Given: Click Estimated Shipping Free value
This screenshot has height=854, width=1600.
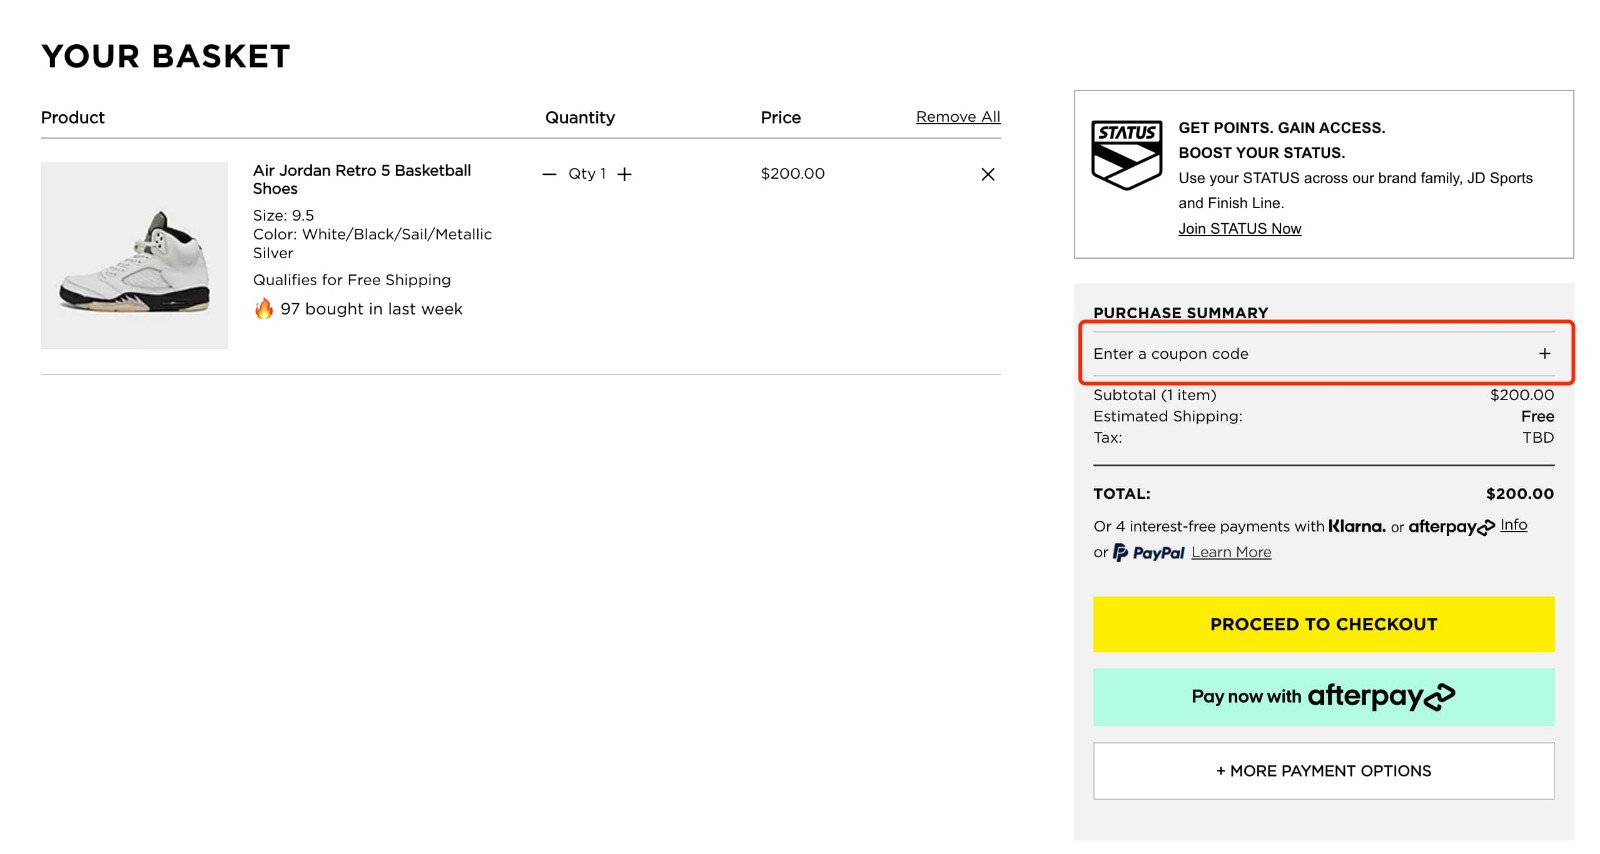Looking at the screenshot, I should click(x=1537, y=416).
